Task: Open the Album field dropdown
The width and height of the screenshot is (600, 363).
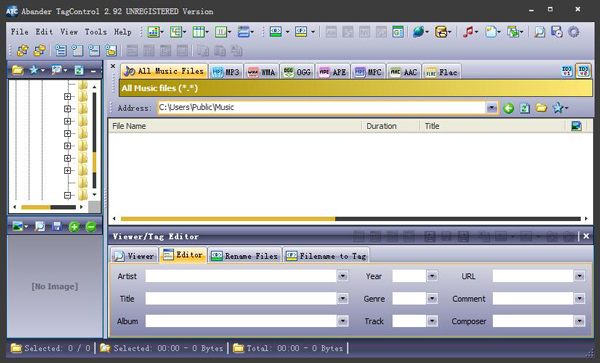Action: [342, 321]
